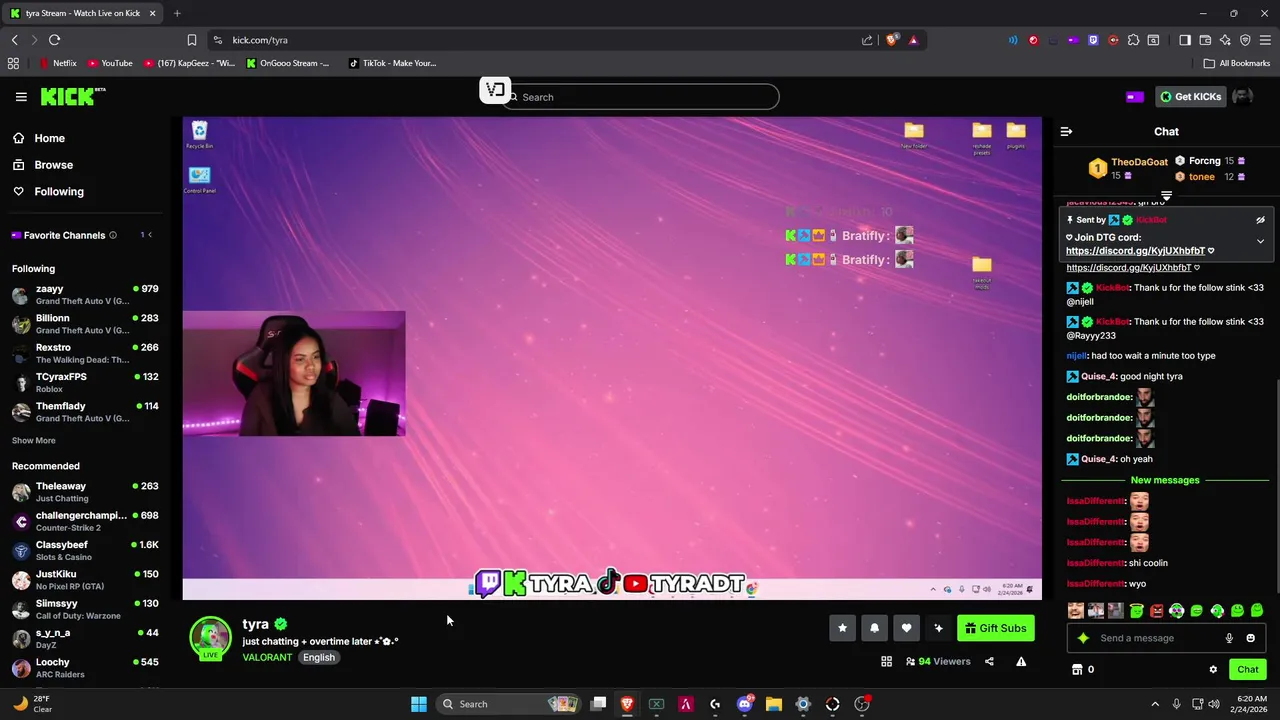Click the sparkle icon beside Gift Subs
1280x720 pixels.
tap(938, 628)
